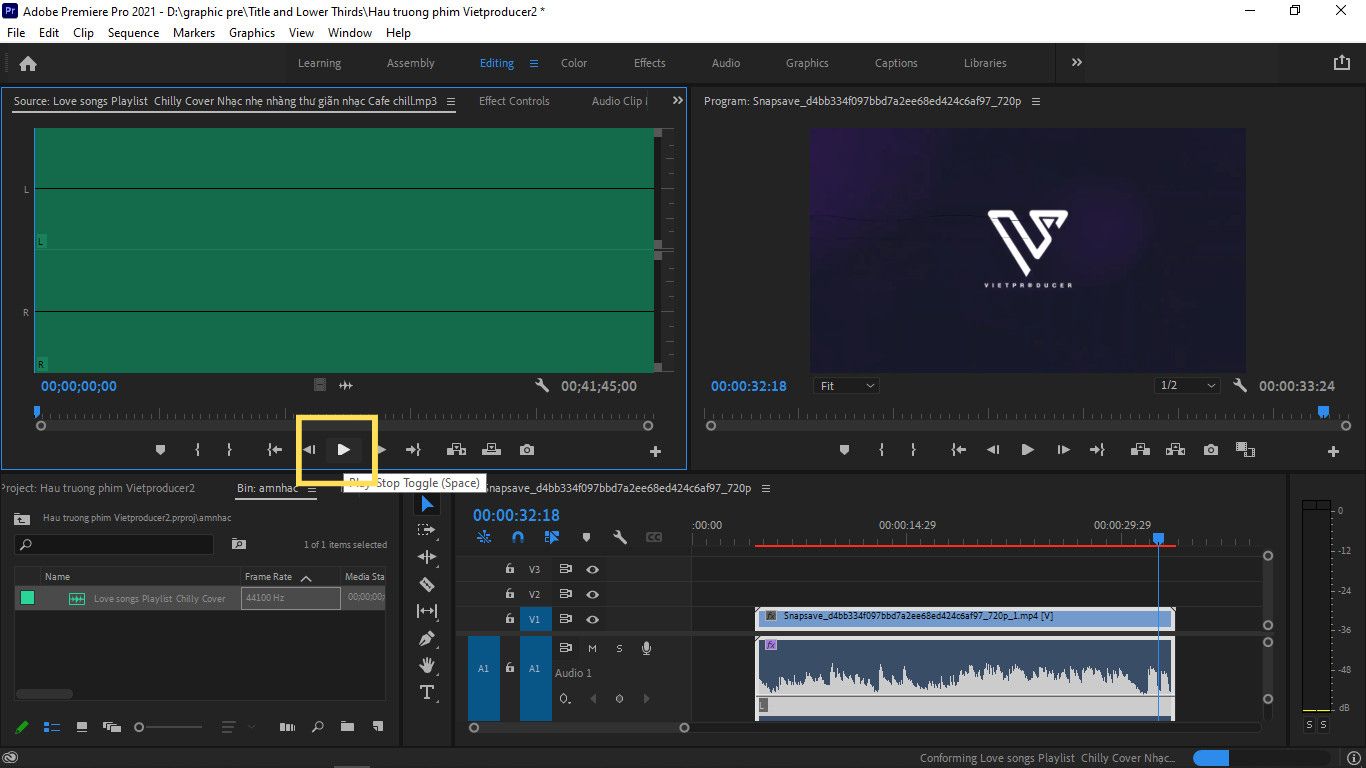Toggle lock on V3 track
Viewport: 1366px width, 768px height.
510,569
